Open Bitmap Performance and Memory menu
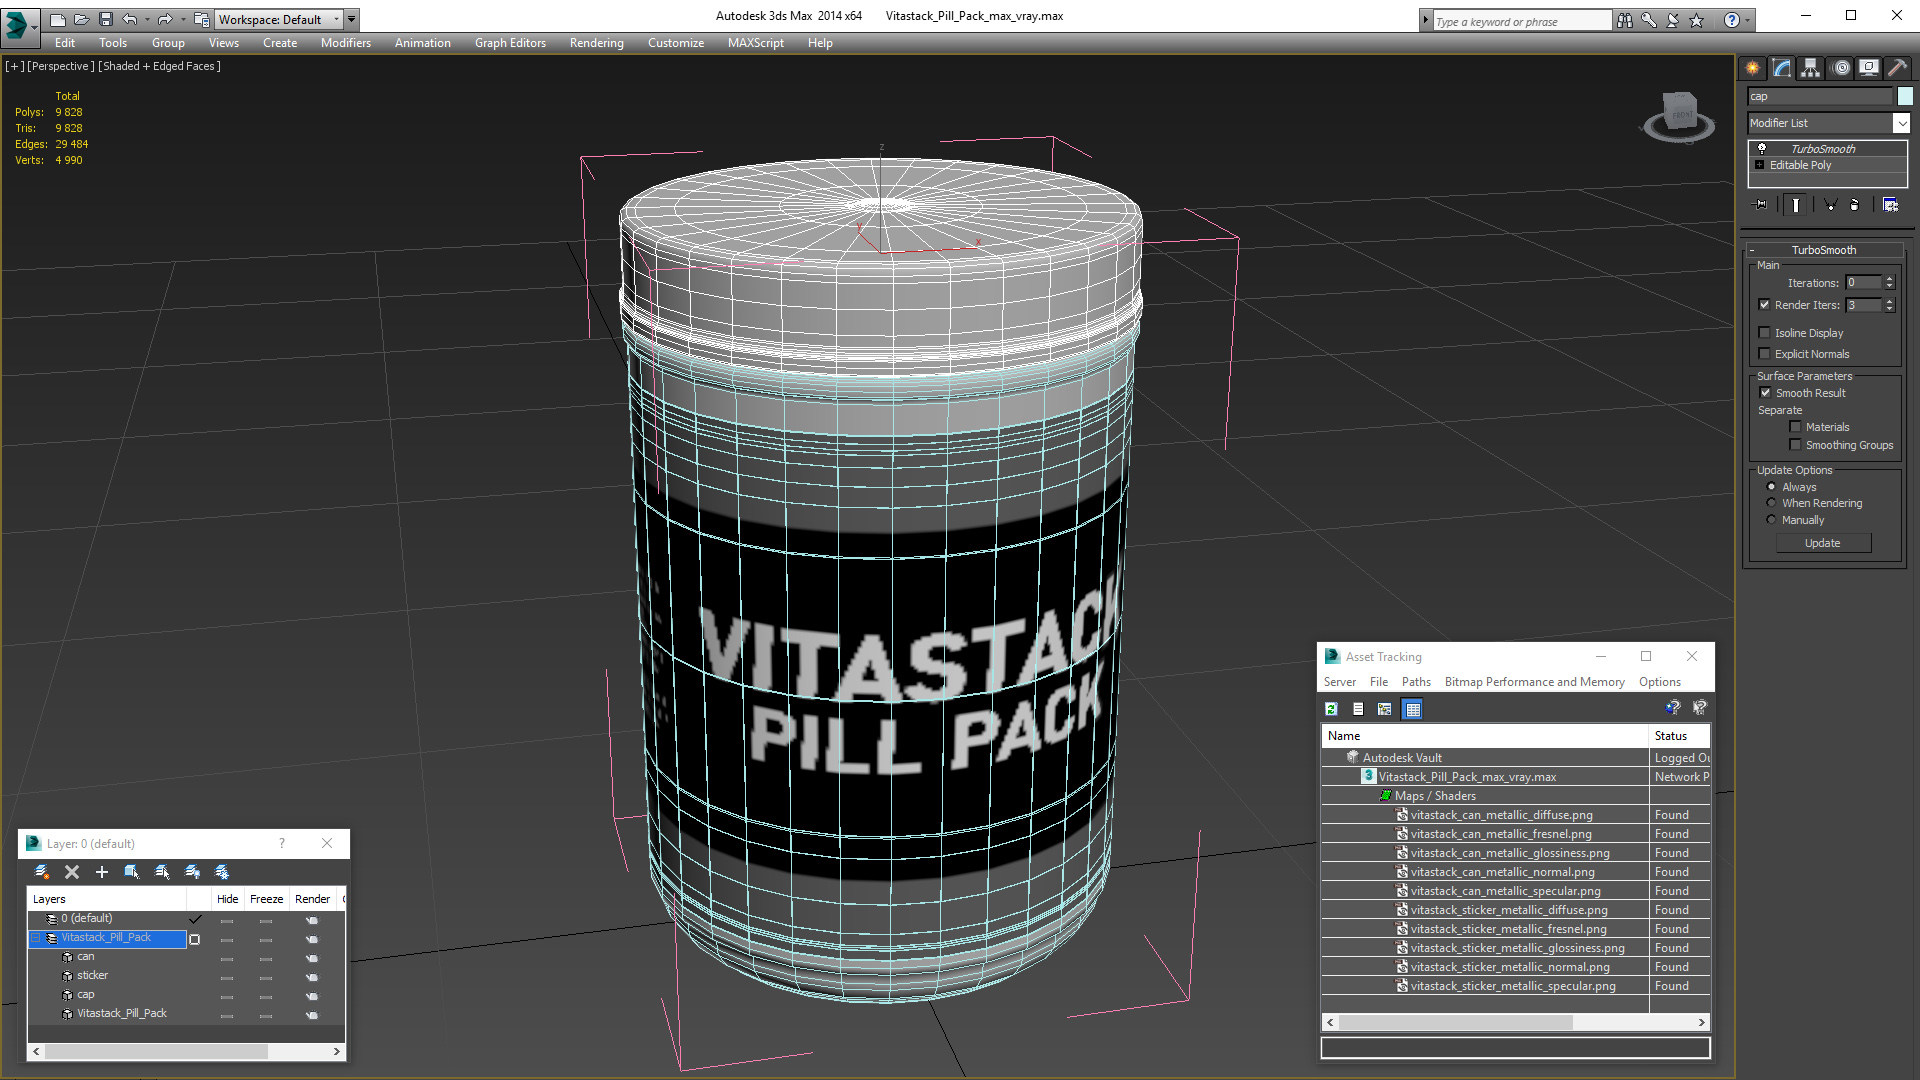 click(1534, 682)
